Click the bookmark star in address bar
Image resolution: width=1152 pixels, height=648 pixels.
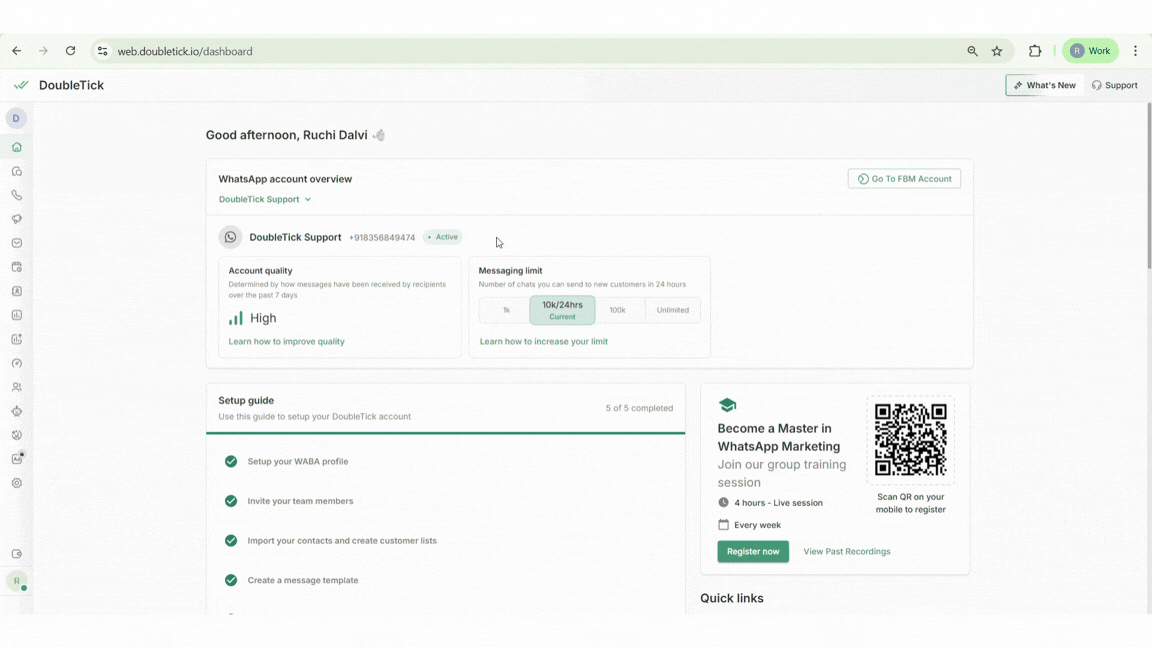pos(997,51)
